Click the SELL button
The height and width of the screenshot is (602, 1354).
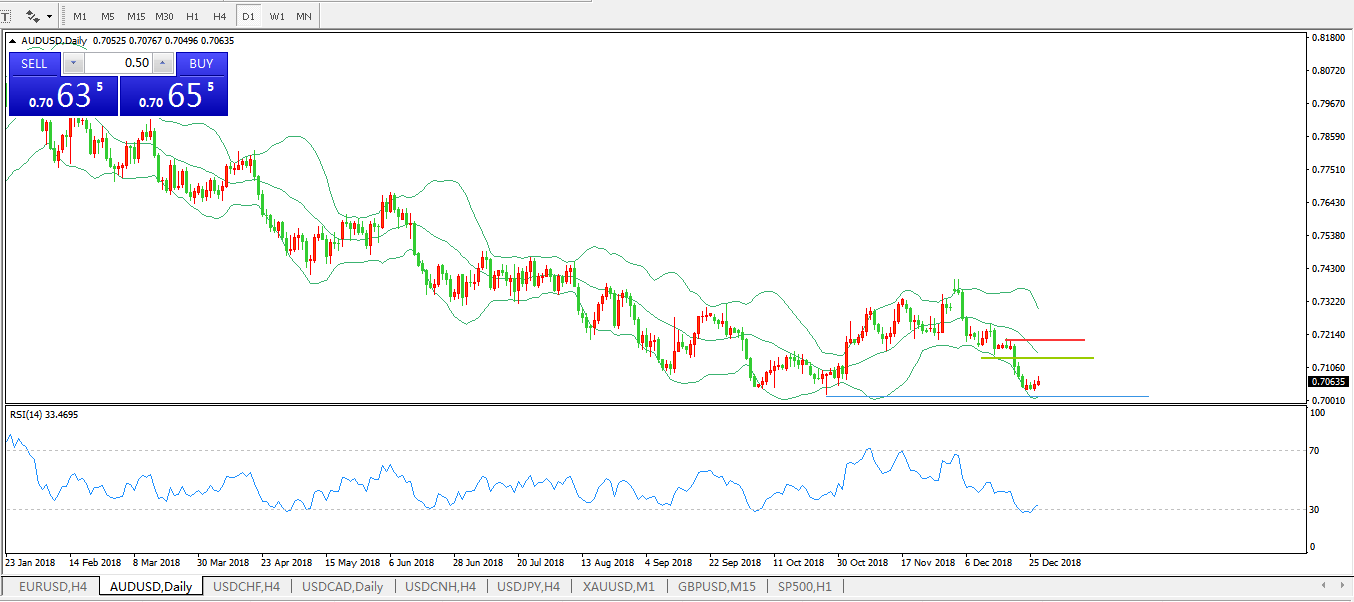click(34, 63)
